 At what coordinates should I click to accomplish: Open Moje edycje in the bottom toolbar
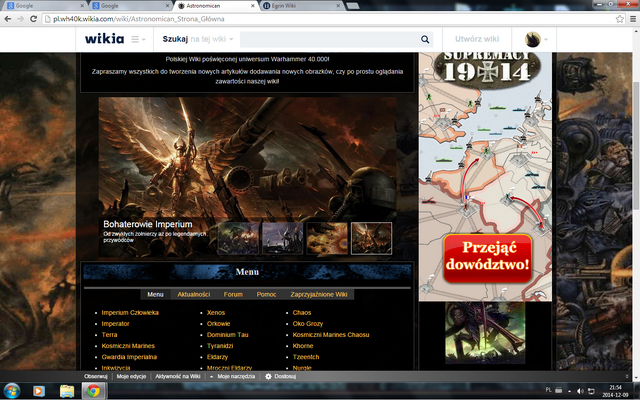[131, 376]
